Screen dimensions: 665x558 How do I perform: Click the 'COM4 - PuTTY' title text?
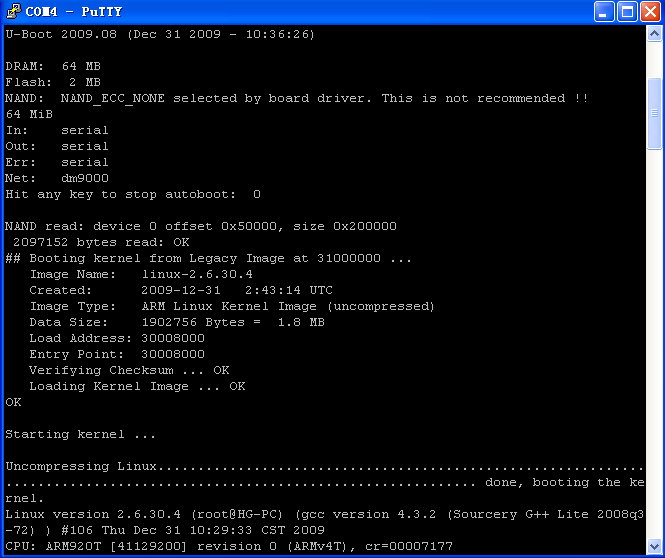coord(74,11)
